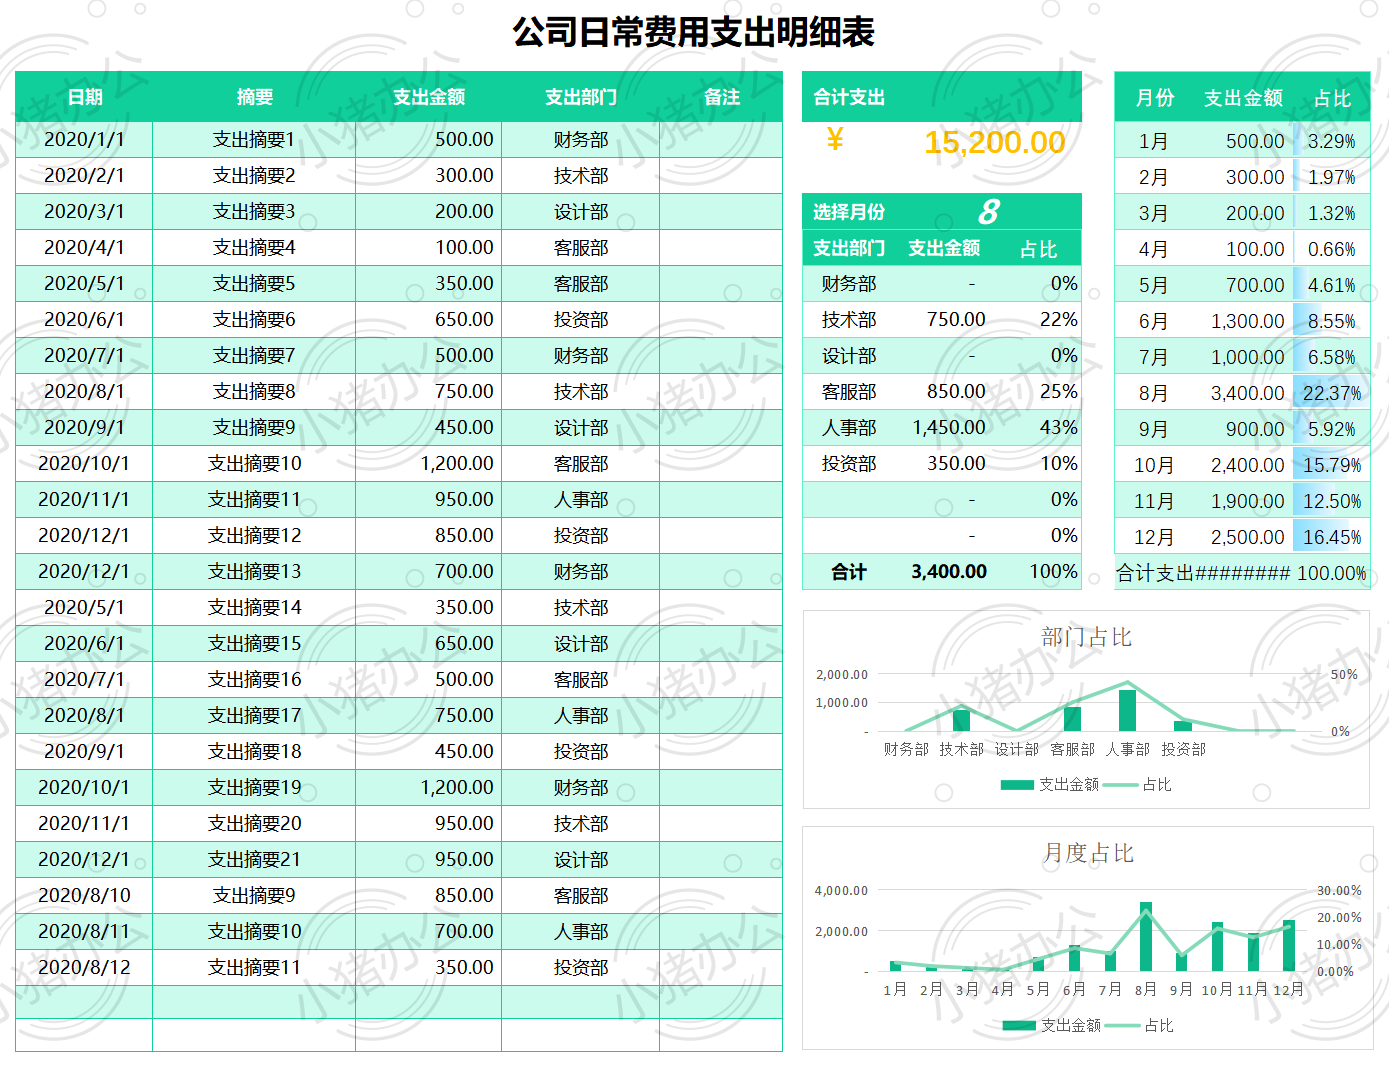Click the 日期 column header
Viewport: 1389px width, 1067px height.
click(x=85, y=97)
